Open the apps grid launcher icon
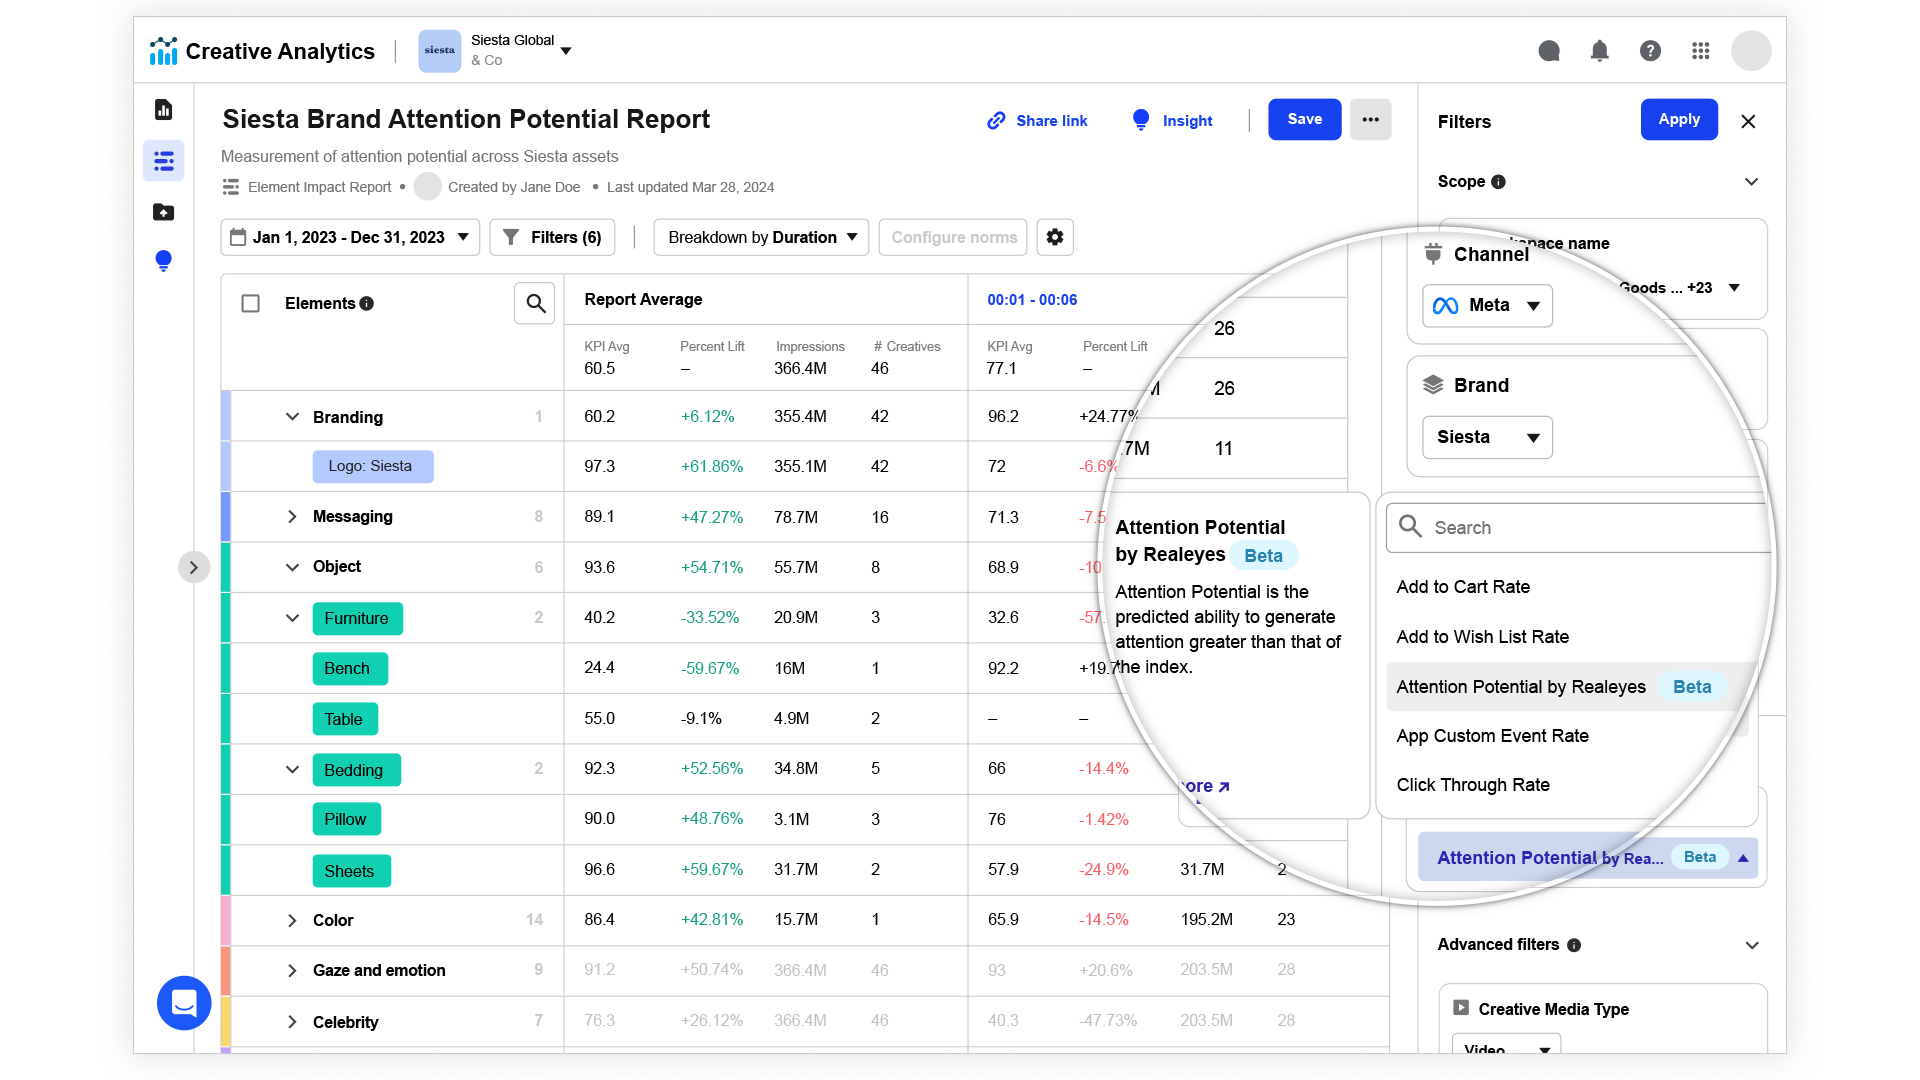 (1700, 51)
